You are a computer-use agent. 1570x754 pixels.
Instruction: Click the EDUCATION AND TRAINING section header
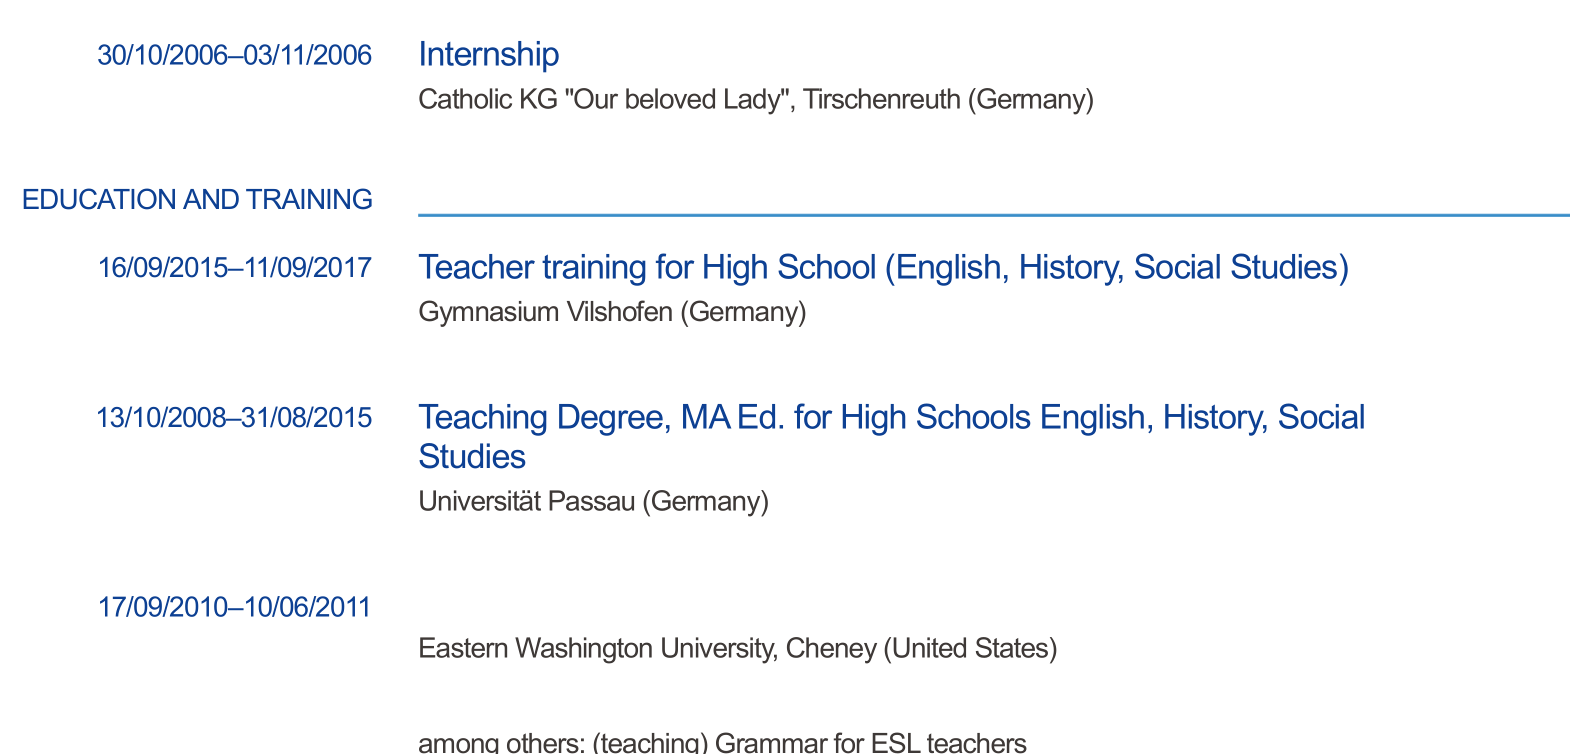click(197, 200)
